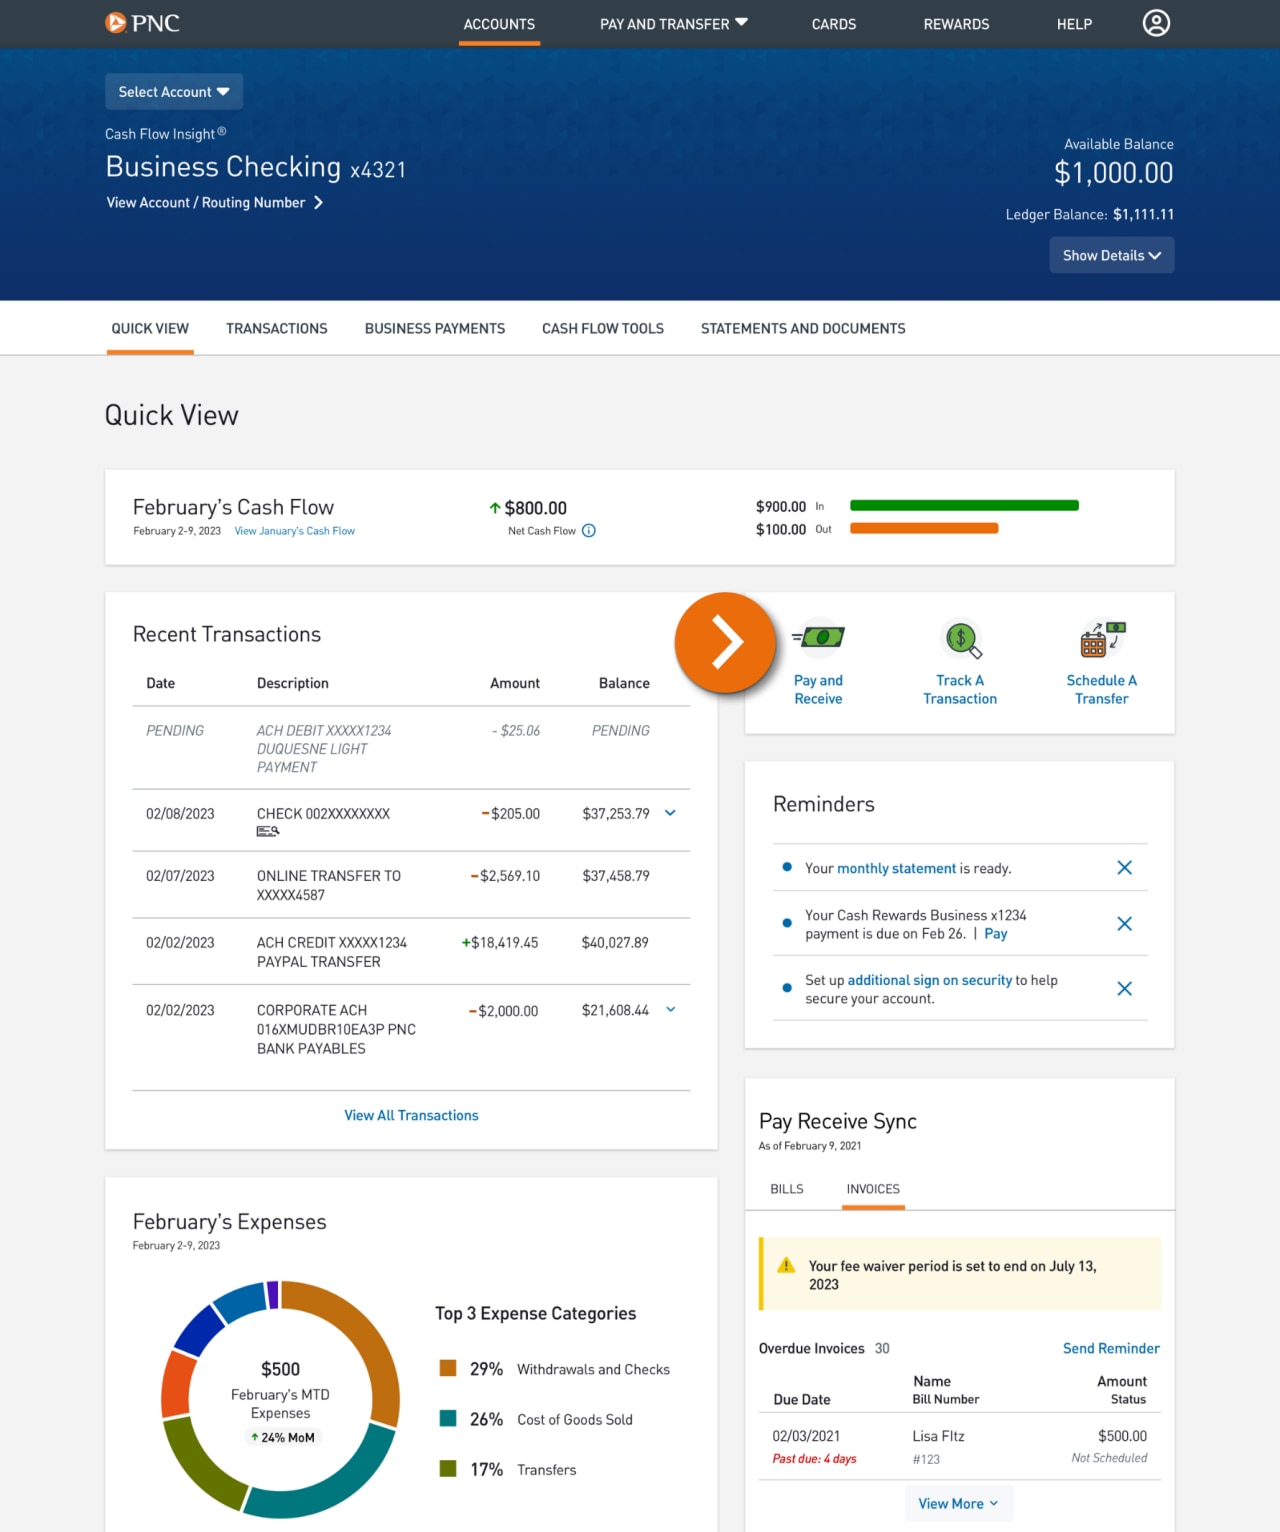This screenshot has height=1532, width=1280.
Task: Click the PNC logo
Action: coord(142,23)
